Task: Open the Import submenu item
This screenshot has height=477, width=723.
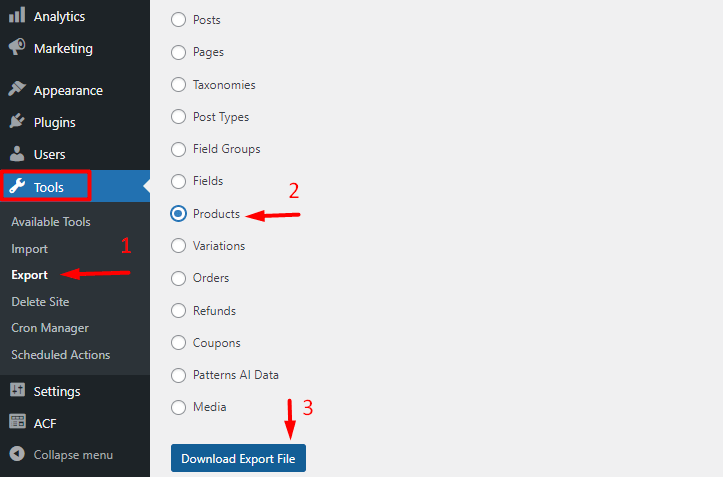Action: (29, 249)
